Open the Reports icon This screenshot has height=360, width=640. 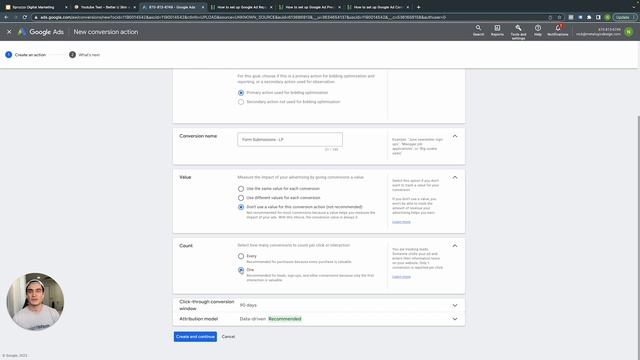[497, 30]
